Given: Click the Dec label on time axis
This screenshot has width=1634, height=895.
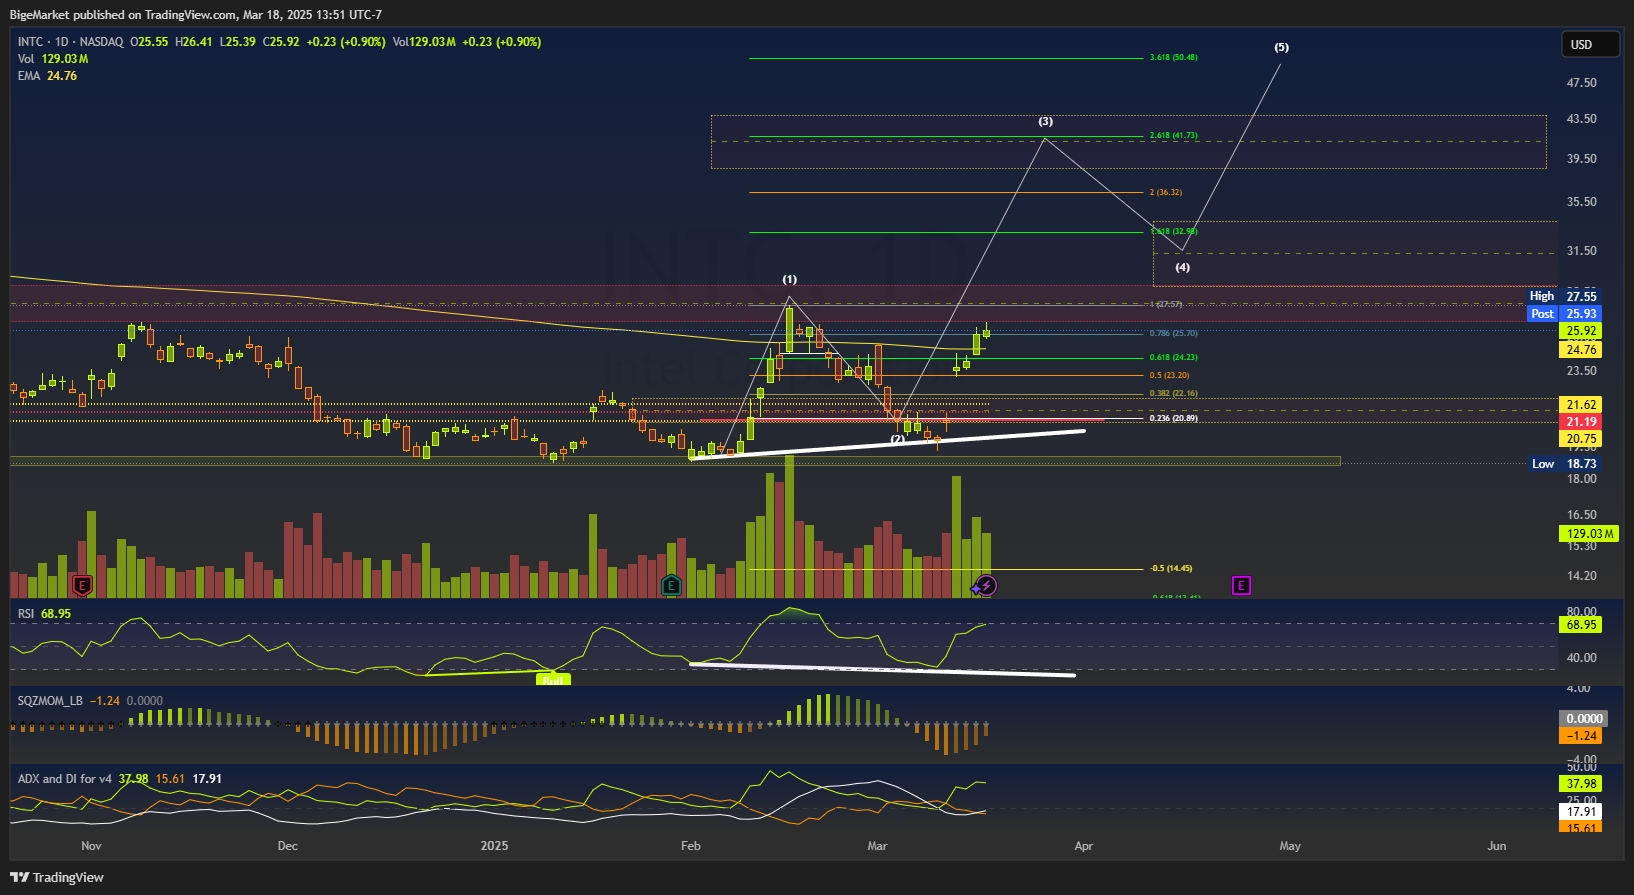Looking at the screenshot, I should [288, 846].
